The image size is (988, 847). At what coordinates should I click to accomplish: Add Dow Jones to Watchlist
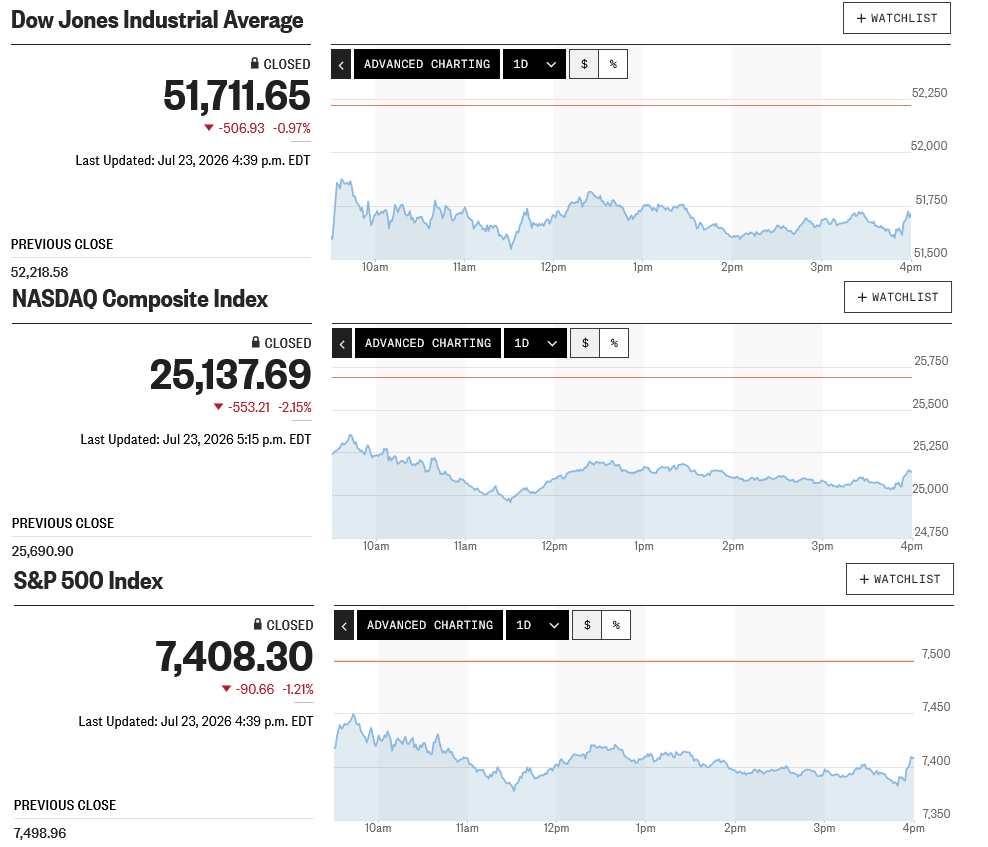click(x=897, y=18)
